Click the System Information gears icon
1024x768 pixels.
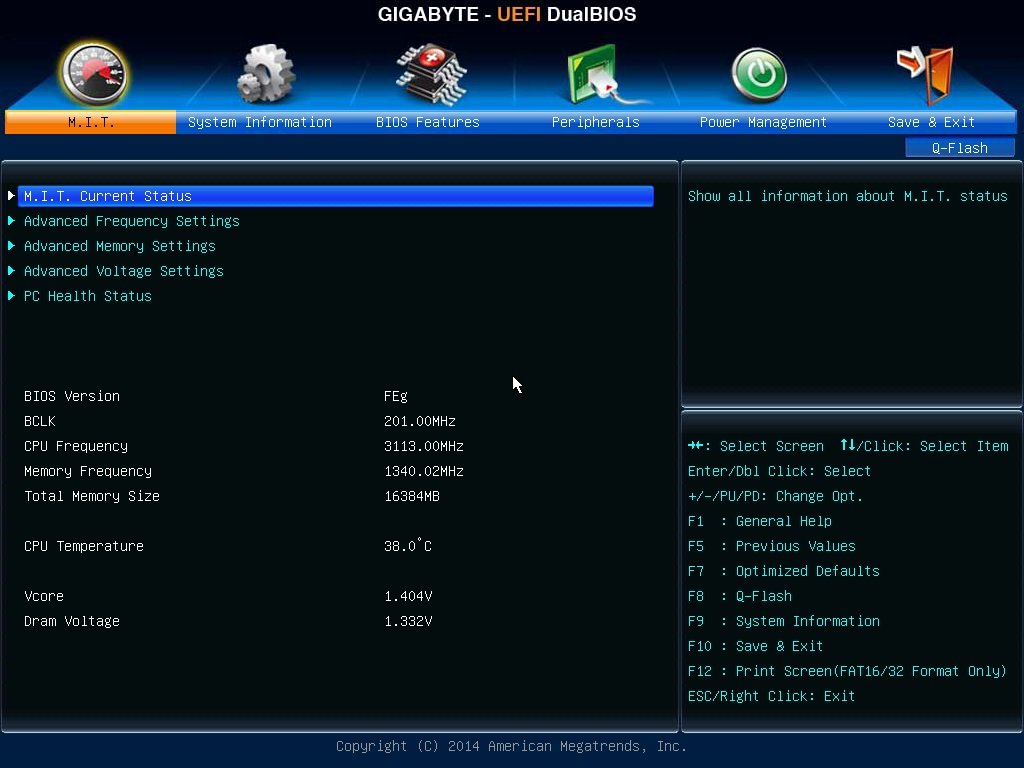pos(264,74)
